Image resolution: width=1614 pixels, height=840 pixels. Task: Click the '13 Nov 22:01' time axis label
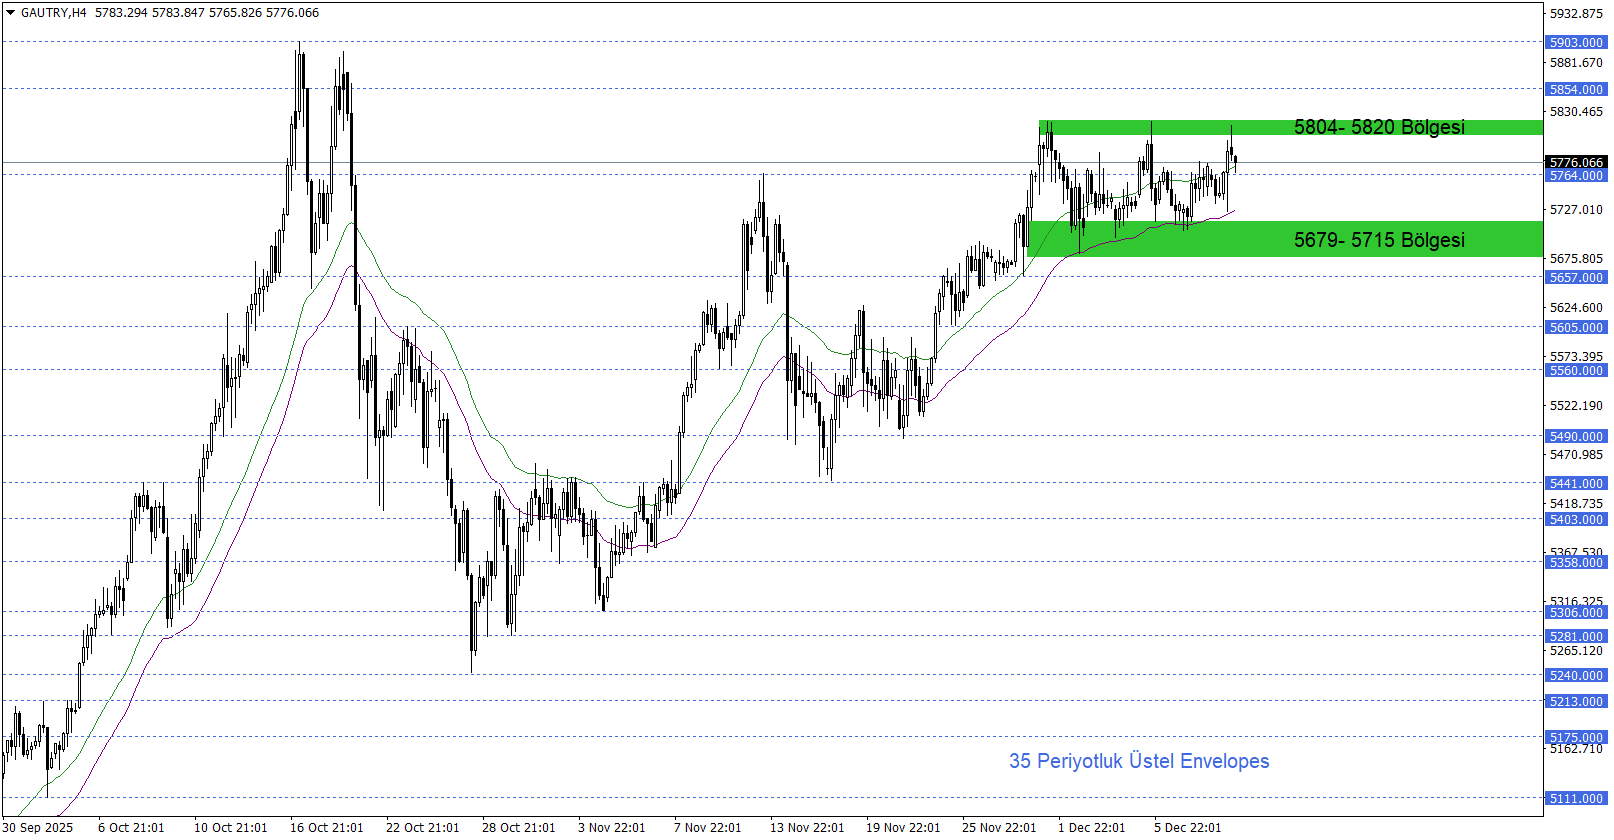(806, 827)
